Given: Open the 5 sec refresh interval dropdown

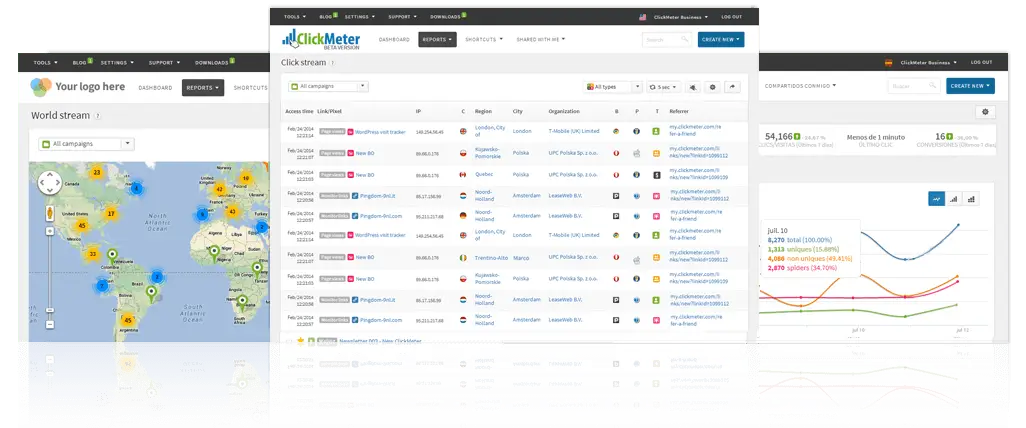Looking at the screenshot, I should (x=663, y=87).
